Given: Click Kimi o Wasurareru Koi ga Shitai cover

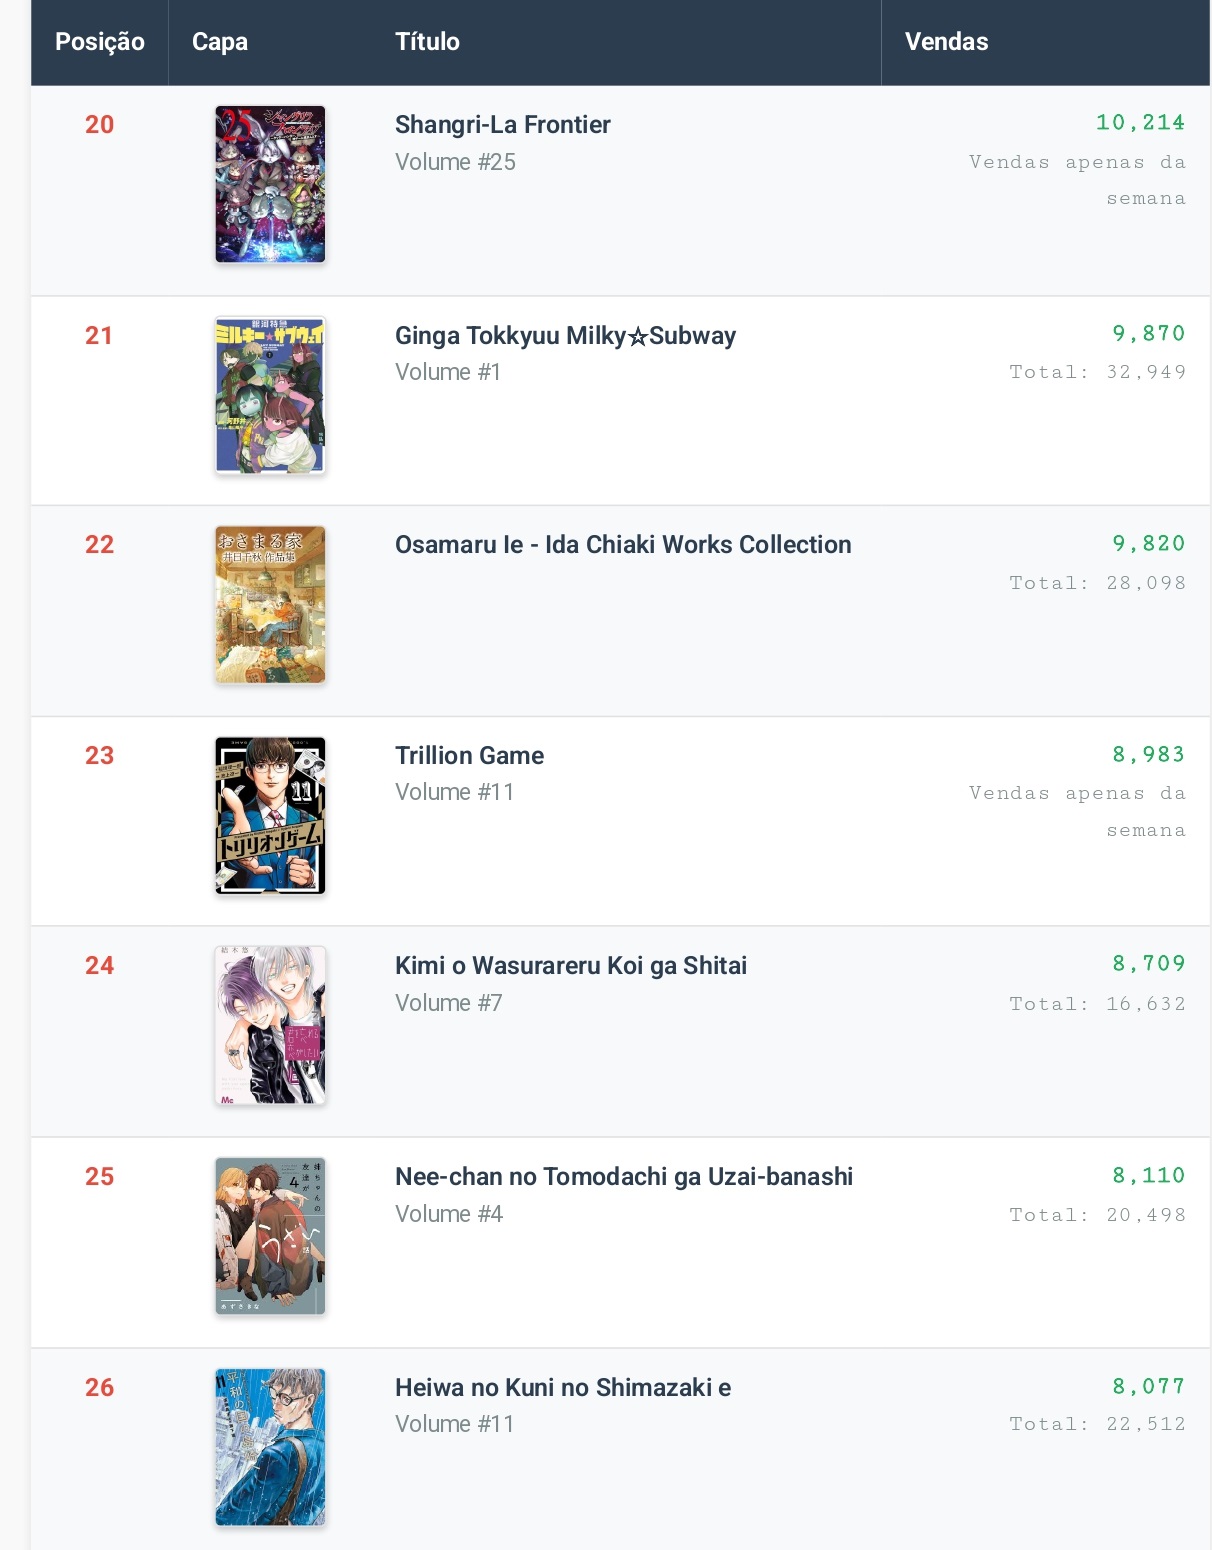Looking at the screenshot, I should coord(270,1025).
